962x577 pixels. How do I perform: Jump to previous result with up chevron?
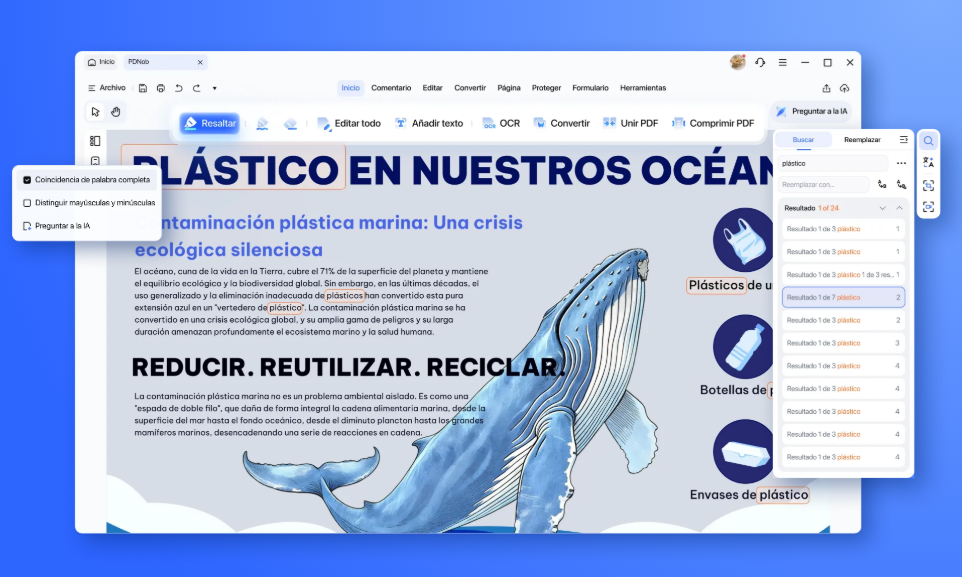899,208
